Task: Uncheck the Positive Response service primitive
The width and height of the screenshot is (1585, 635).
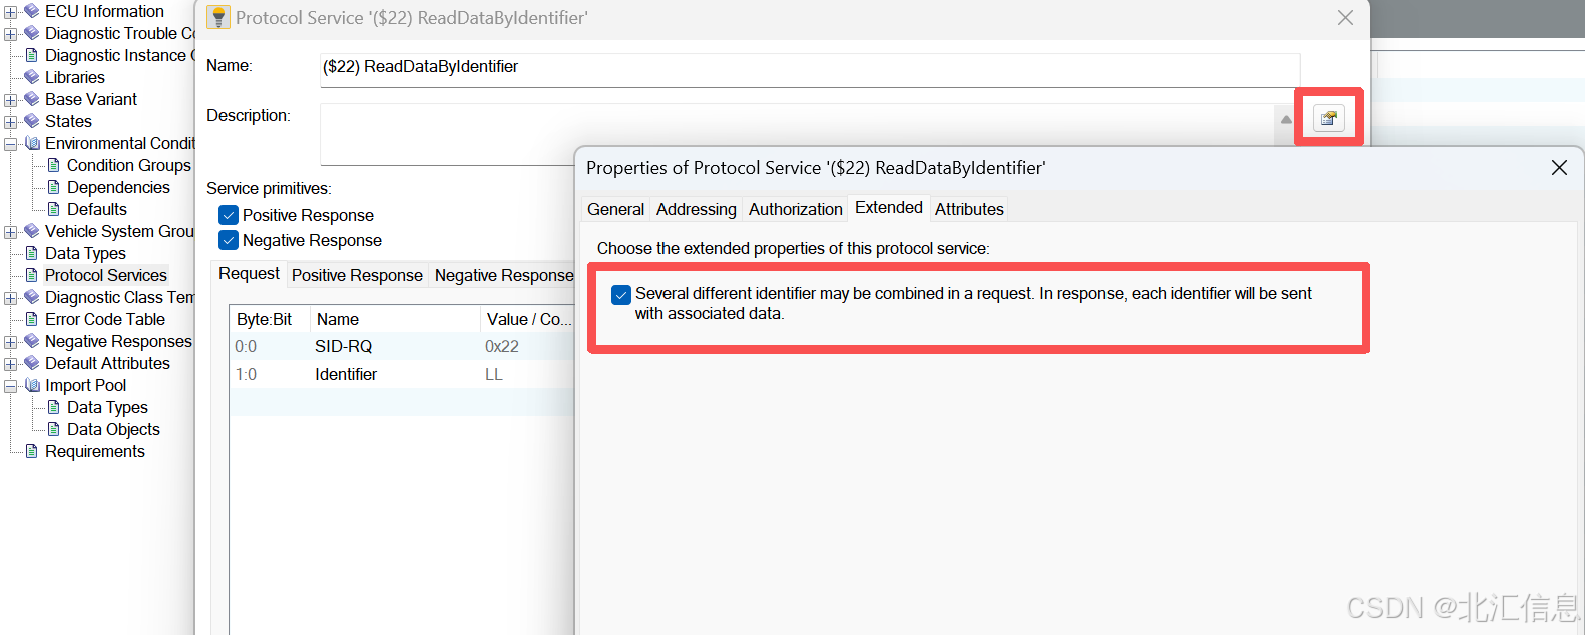Action: coord(229,215)
